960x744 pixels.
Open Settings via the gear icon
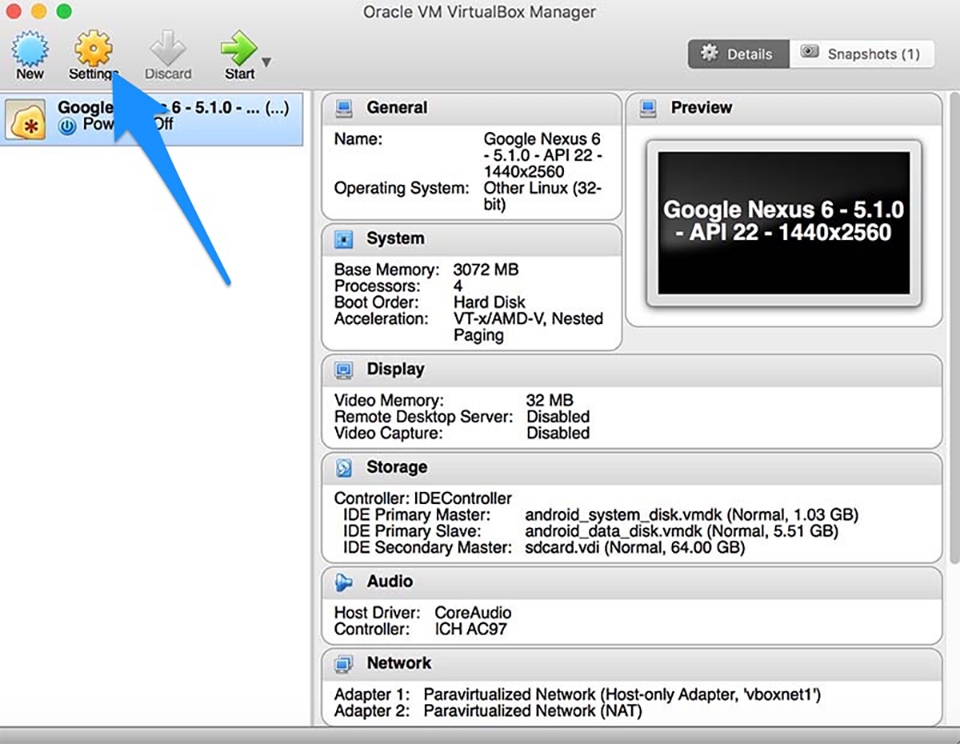[x=93, y=48]
